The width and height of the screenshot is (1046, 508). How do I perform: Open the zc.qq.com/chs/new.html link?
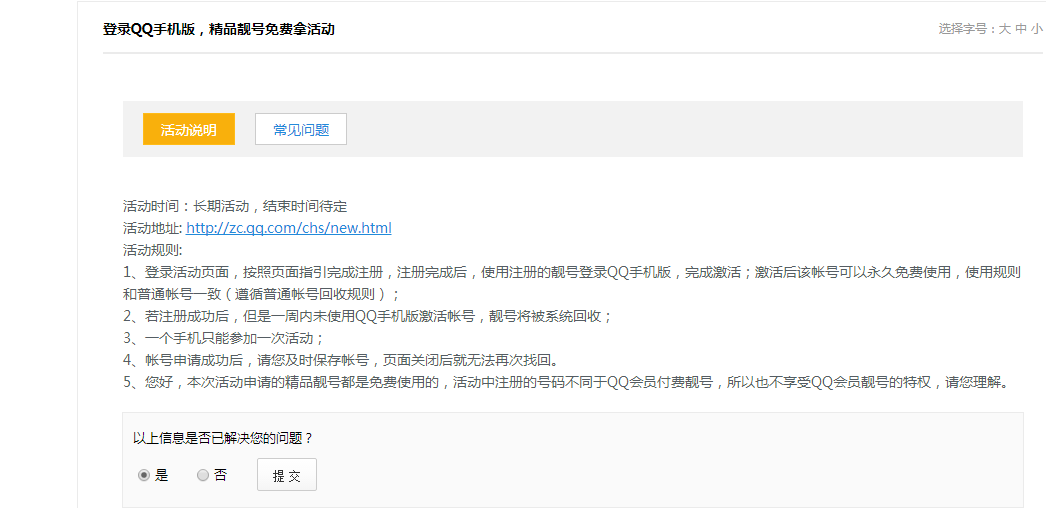[289, 228]
